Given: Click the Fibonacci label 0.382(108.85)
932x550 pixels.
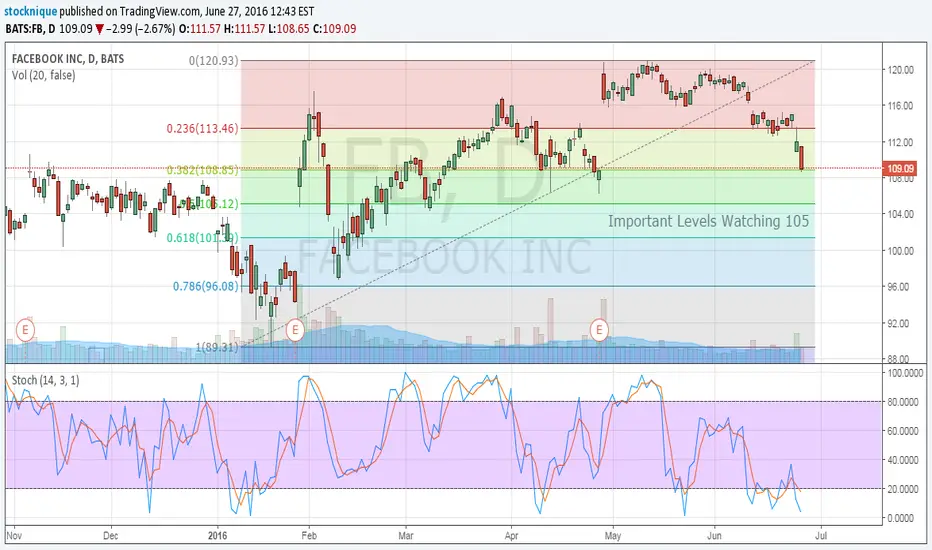Looking at the screenshot, I should pyautogui.click(x=202, y=170).
